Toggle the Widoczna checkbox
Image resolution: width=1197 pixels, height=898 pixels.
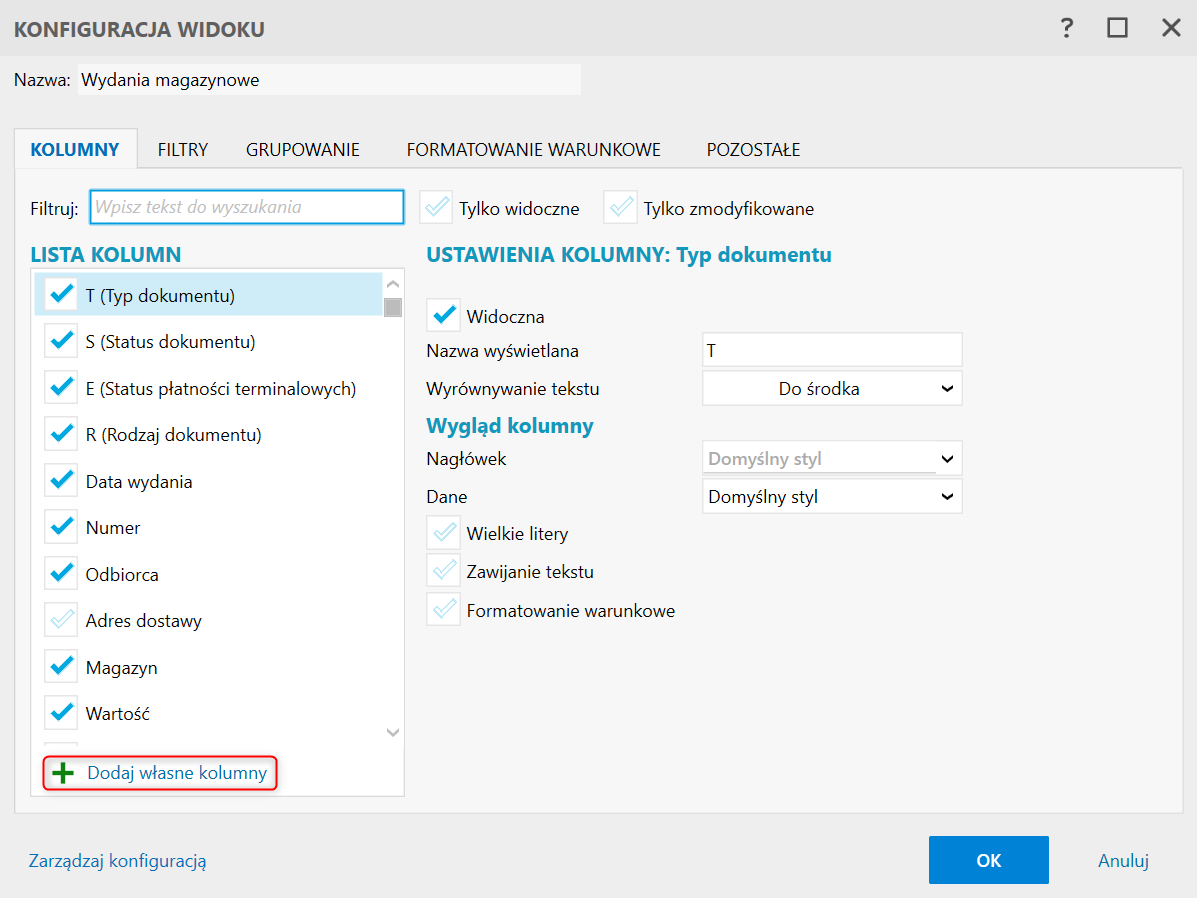[x=443, y=316]
